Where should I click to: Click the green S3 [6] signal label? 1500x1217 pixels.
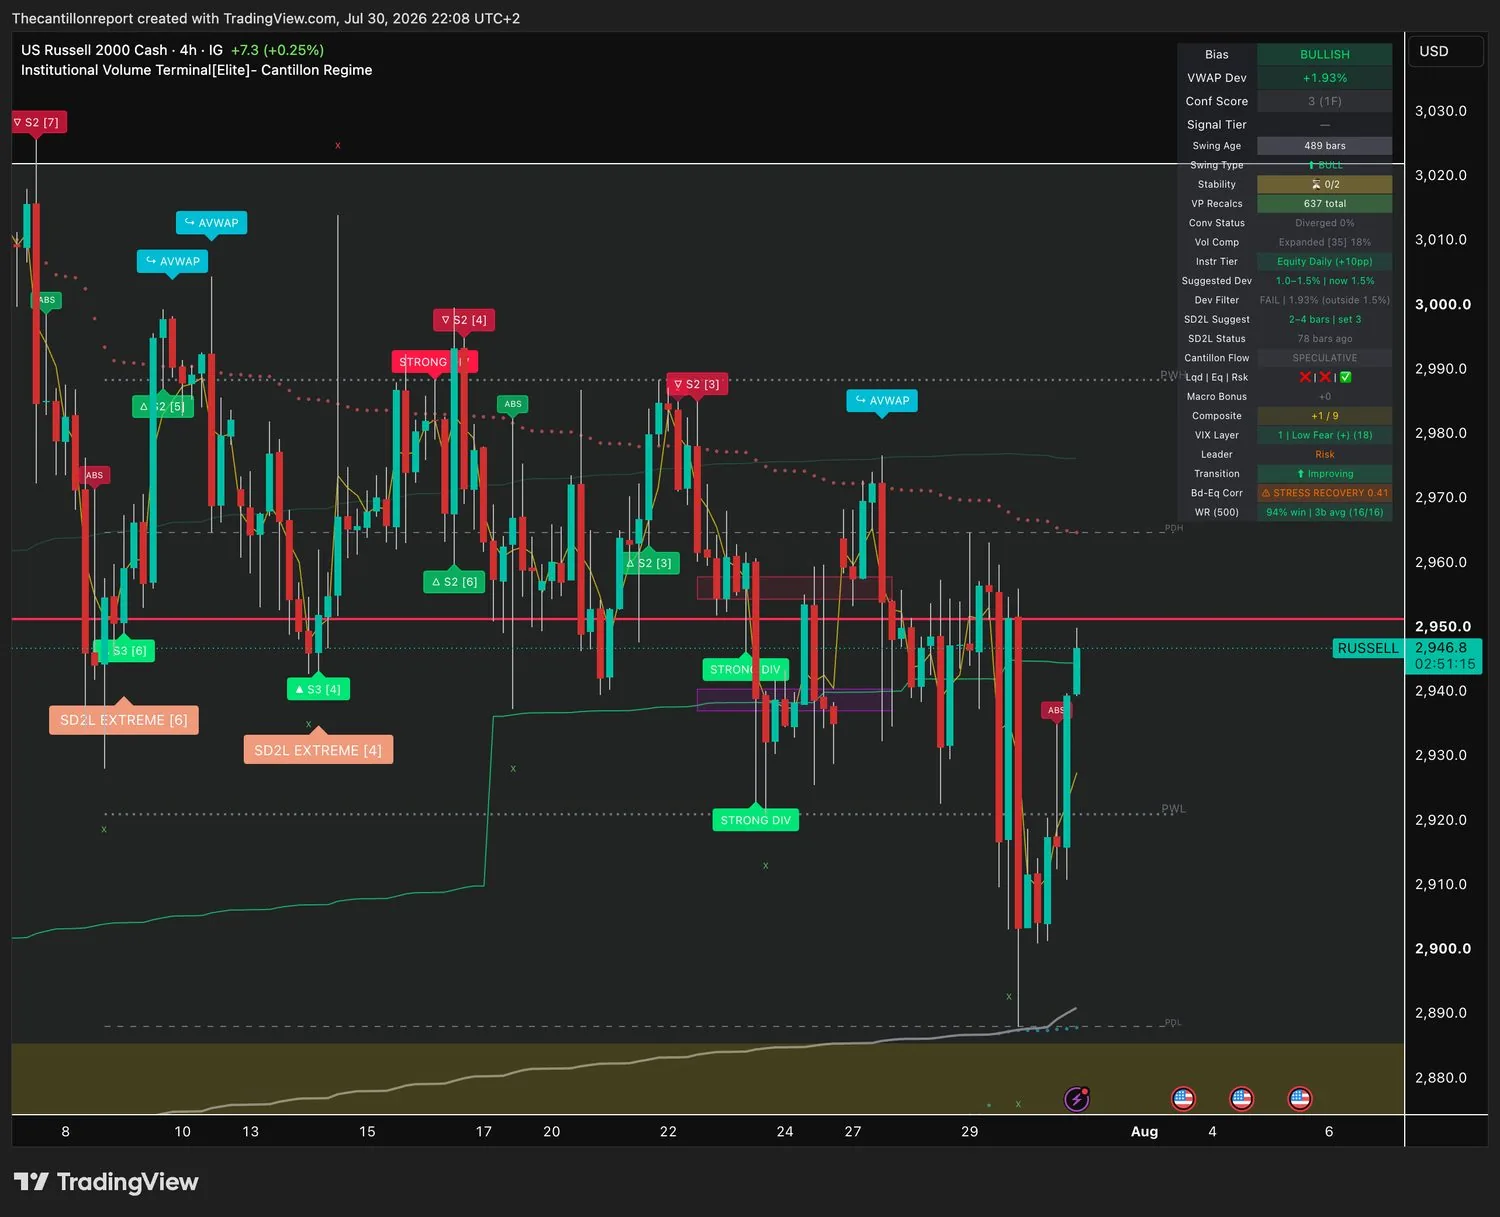click(124, 650)
